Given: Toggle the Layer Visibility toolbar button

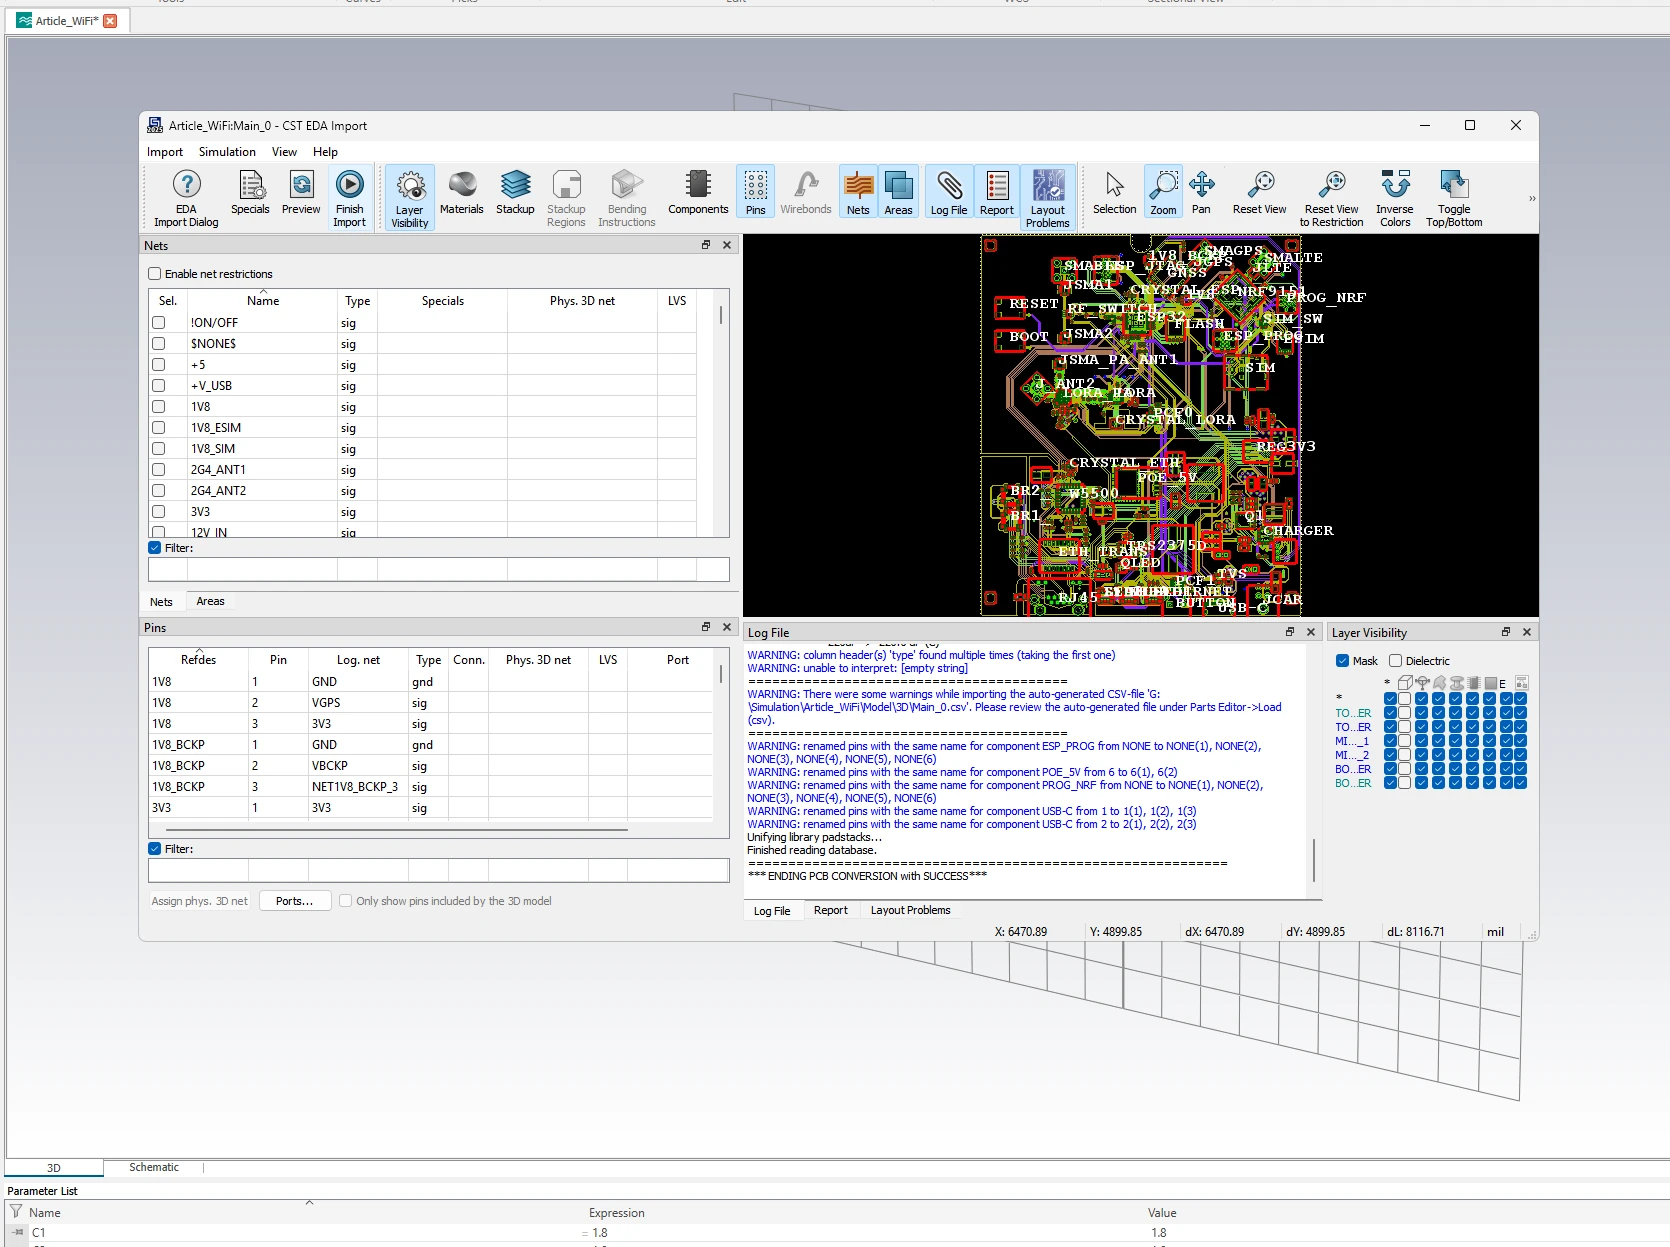Looking at the screenshot, I should coord(409,198).
